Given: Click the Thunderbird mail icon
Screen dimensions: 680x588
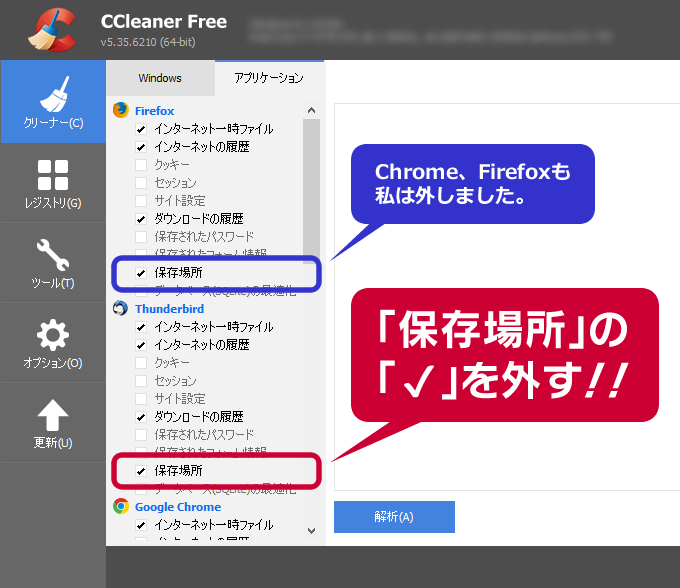Looking at the screenshot, I should pos(121,308).
